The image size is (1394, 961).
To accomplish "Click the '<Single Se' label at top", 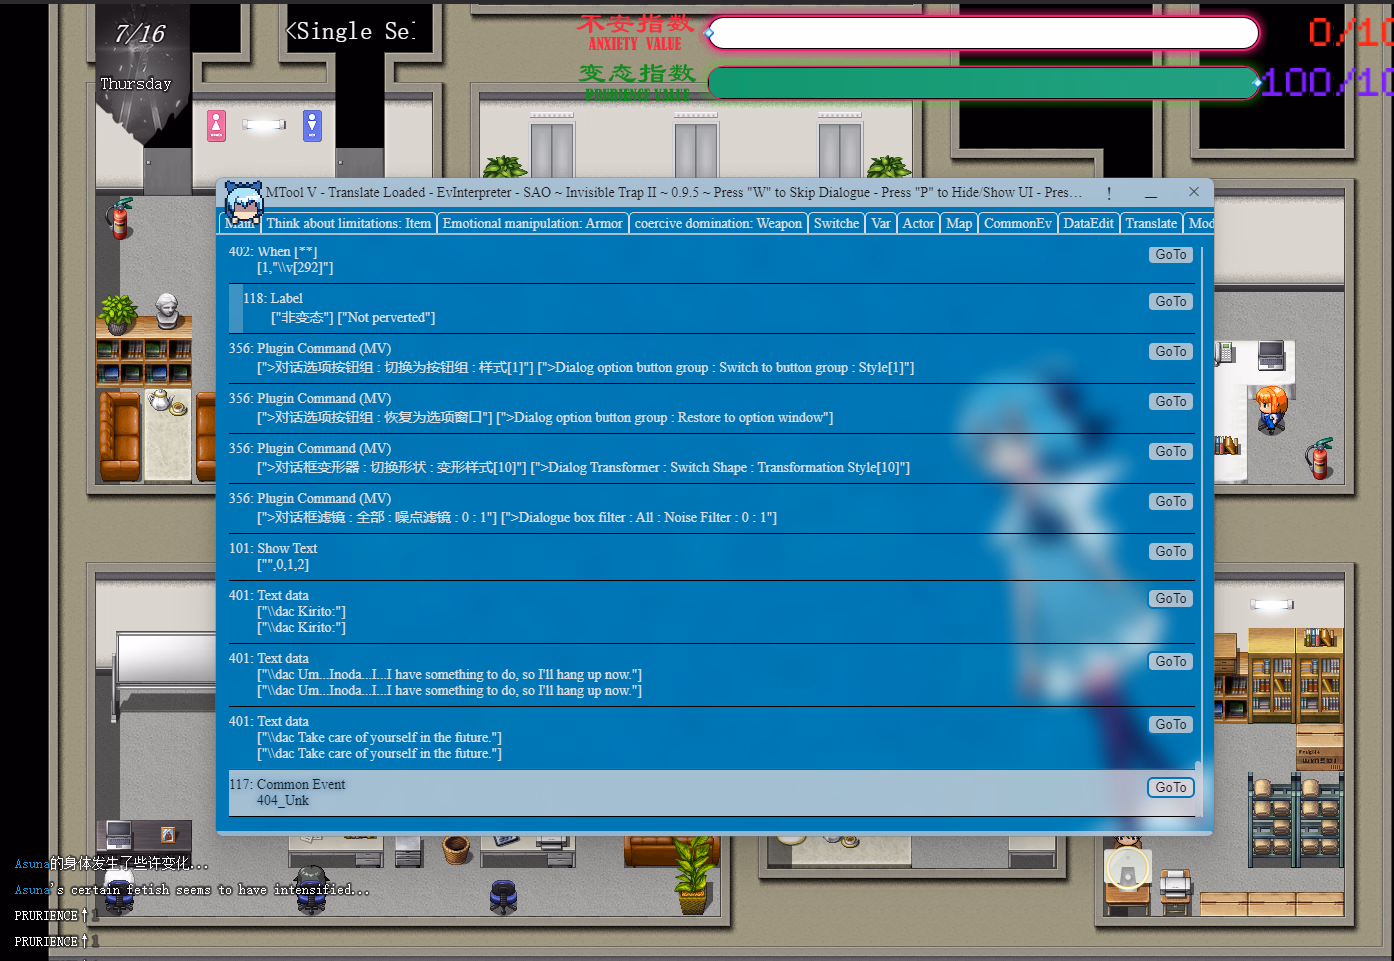I will (350, 32).
